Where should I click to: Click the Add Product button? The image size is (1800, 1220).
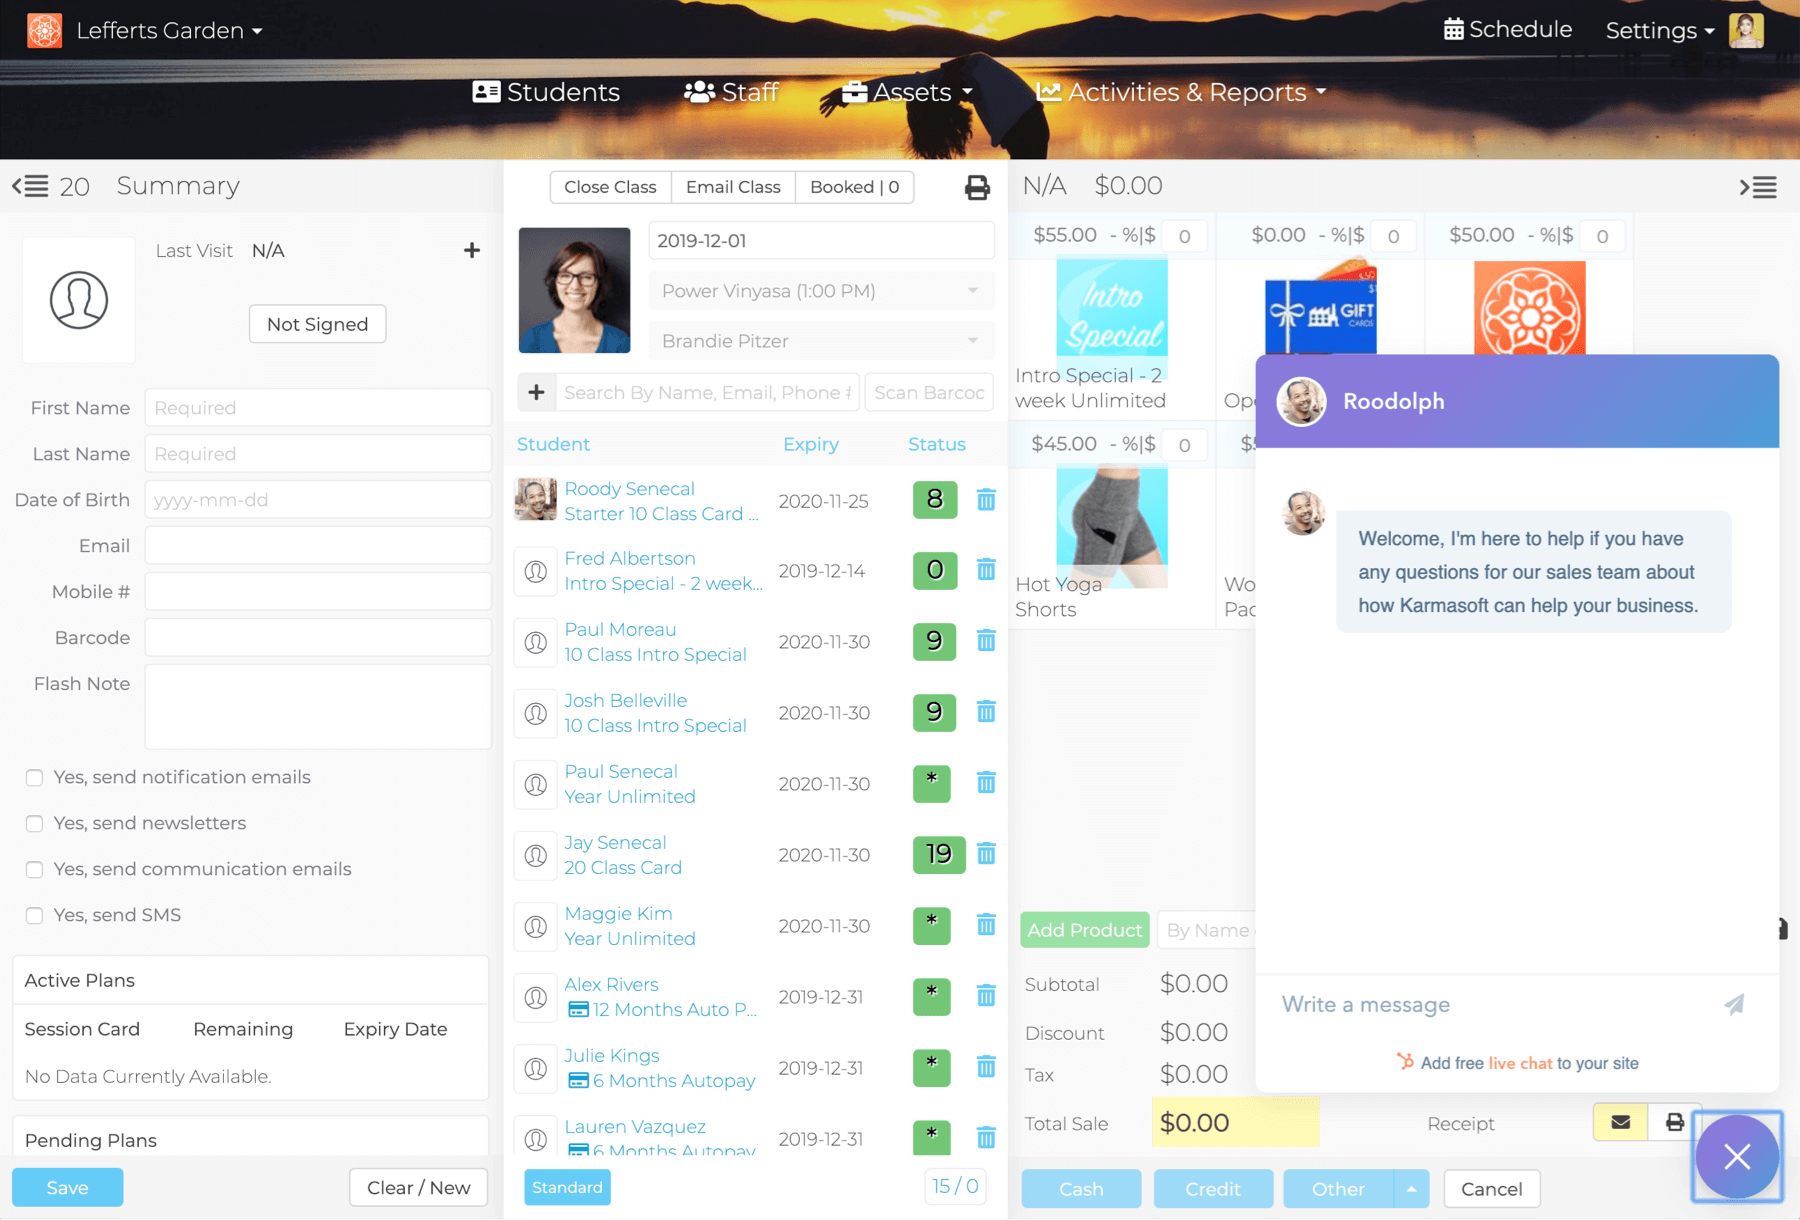1084,930
